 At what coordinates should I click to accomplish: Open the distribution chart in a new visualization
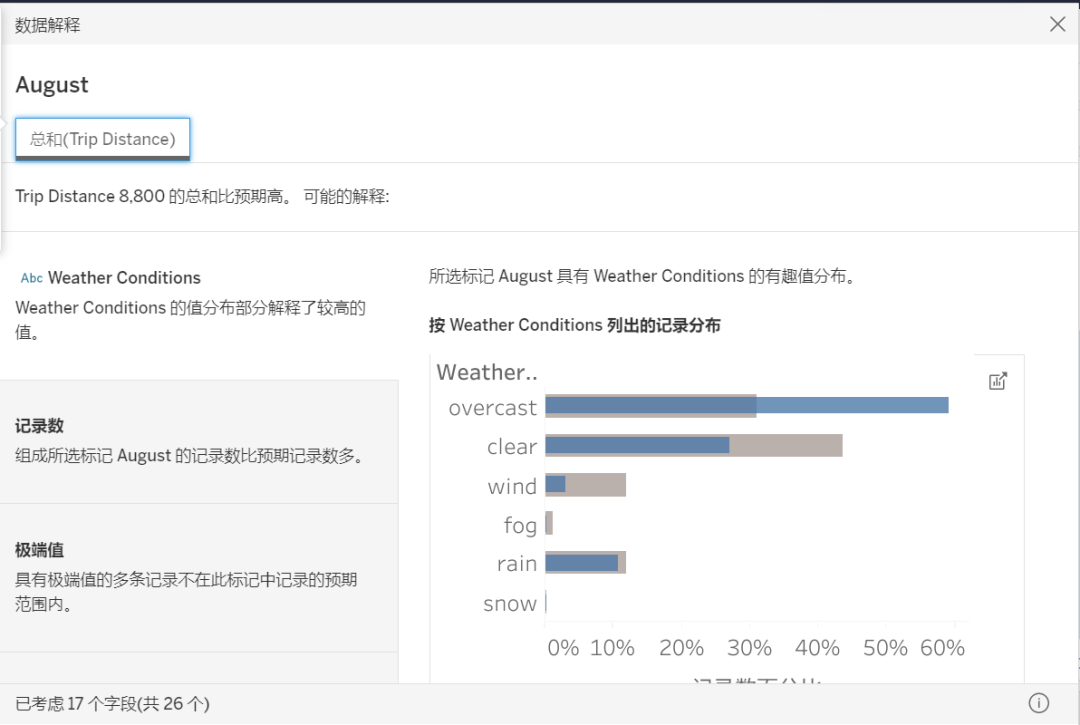tap(997, 380)
